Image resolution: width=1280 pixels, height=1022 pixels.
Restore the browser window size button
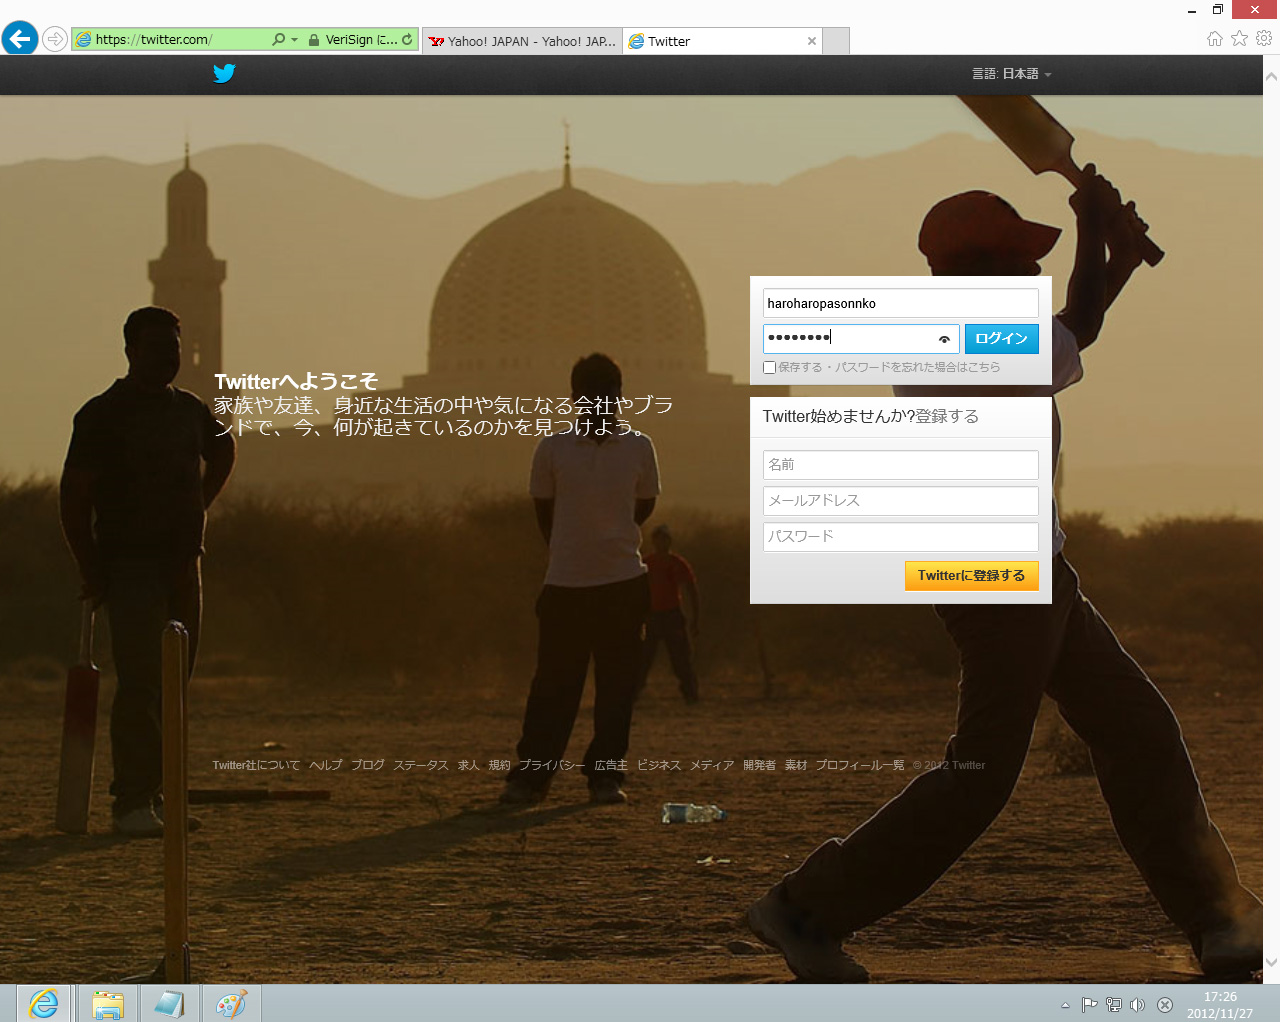click(1218, 10)
